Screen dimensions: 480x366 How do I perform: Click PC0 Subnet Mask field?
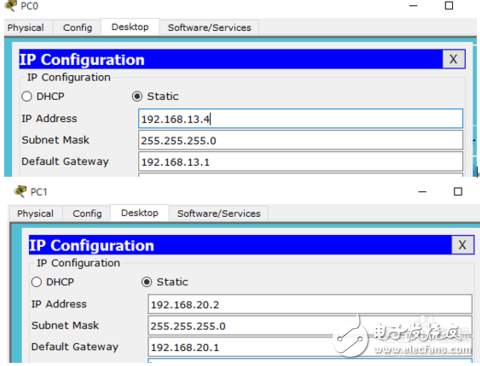(301, 140)
